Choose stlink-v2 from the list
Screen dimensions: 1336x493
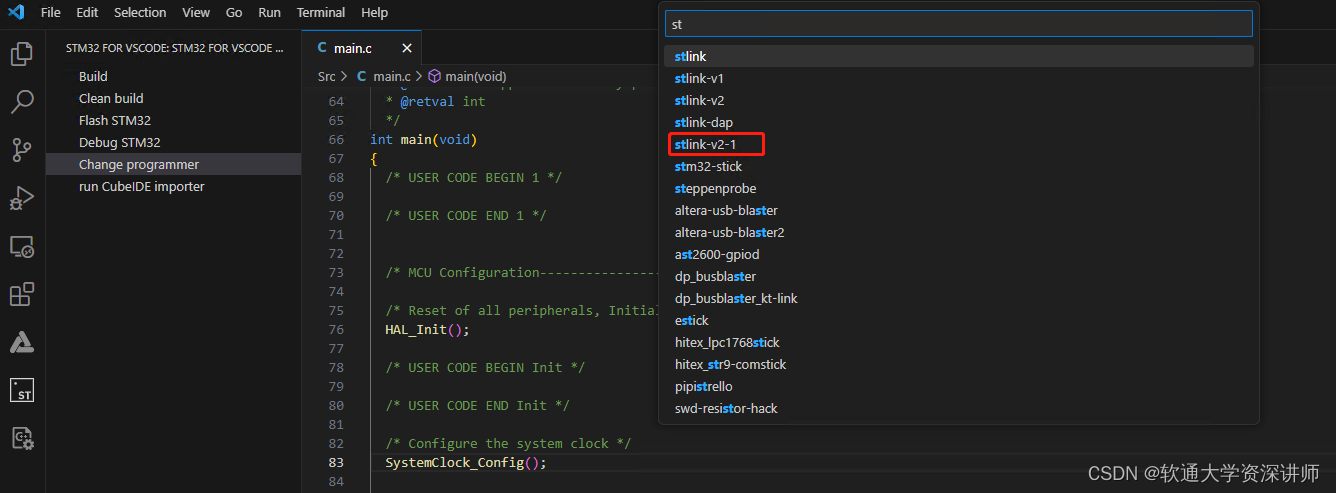[959, 100]
